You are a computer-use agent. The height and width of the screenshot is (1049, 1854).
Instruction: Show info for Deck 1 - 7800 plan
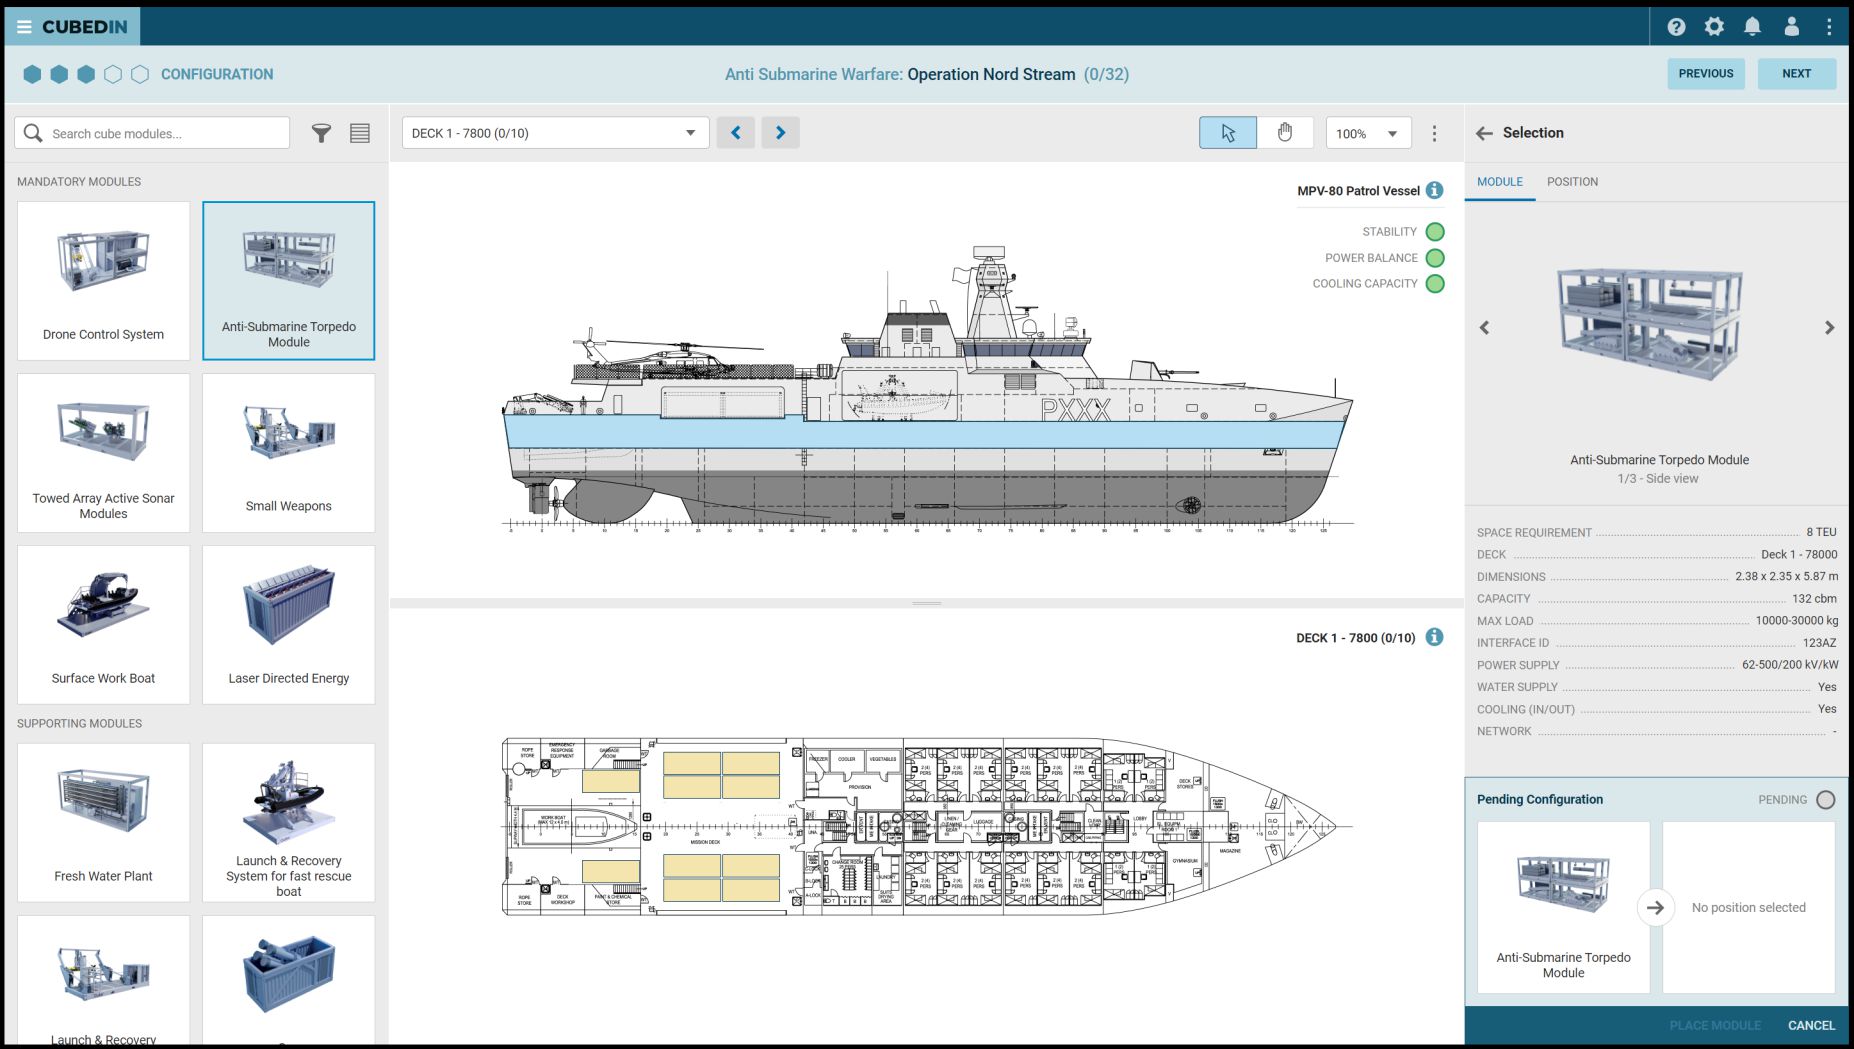[1435, 637]
